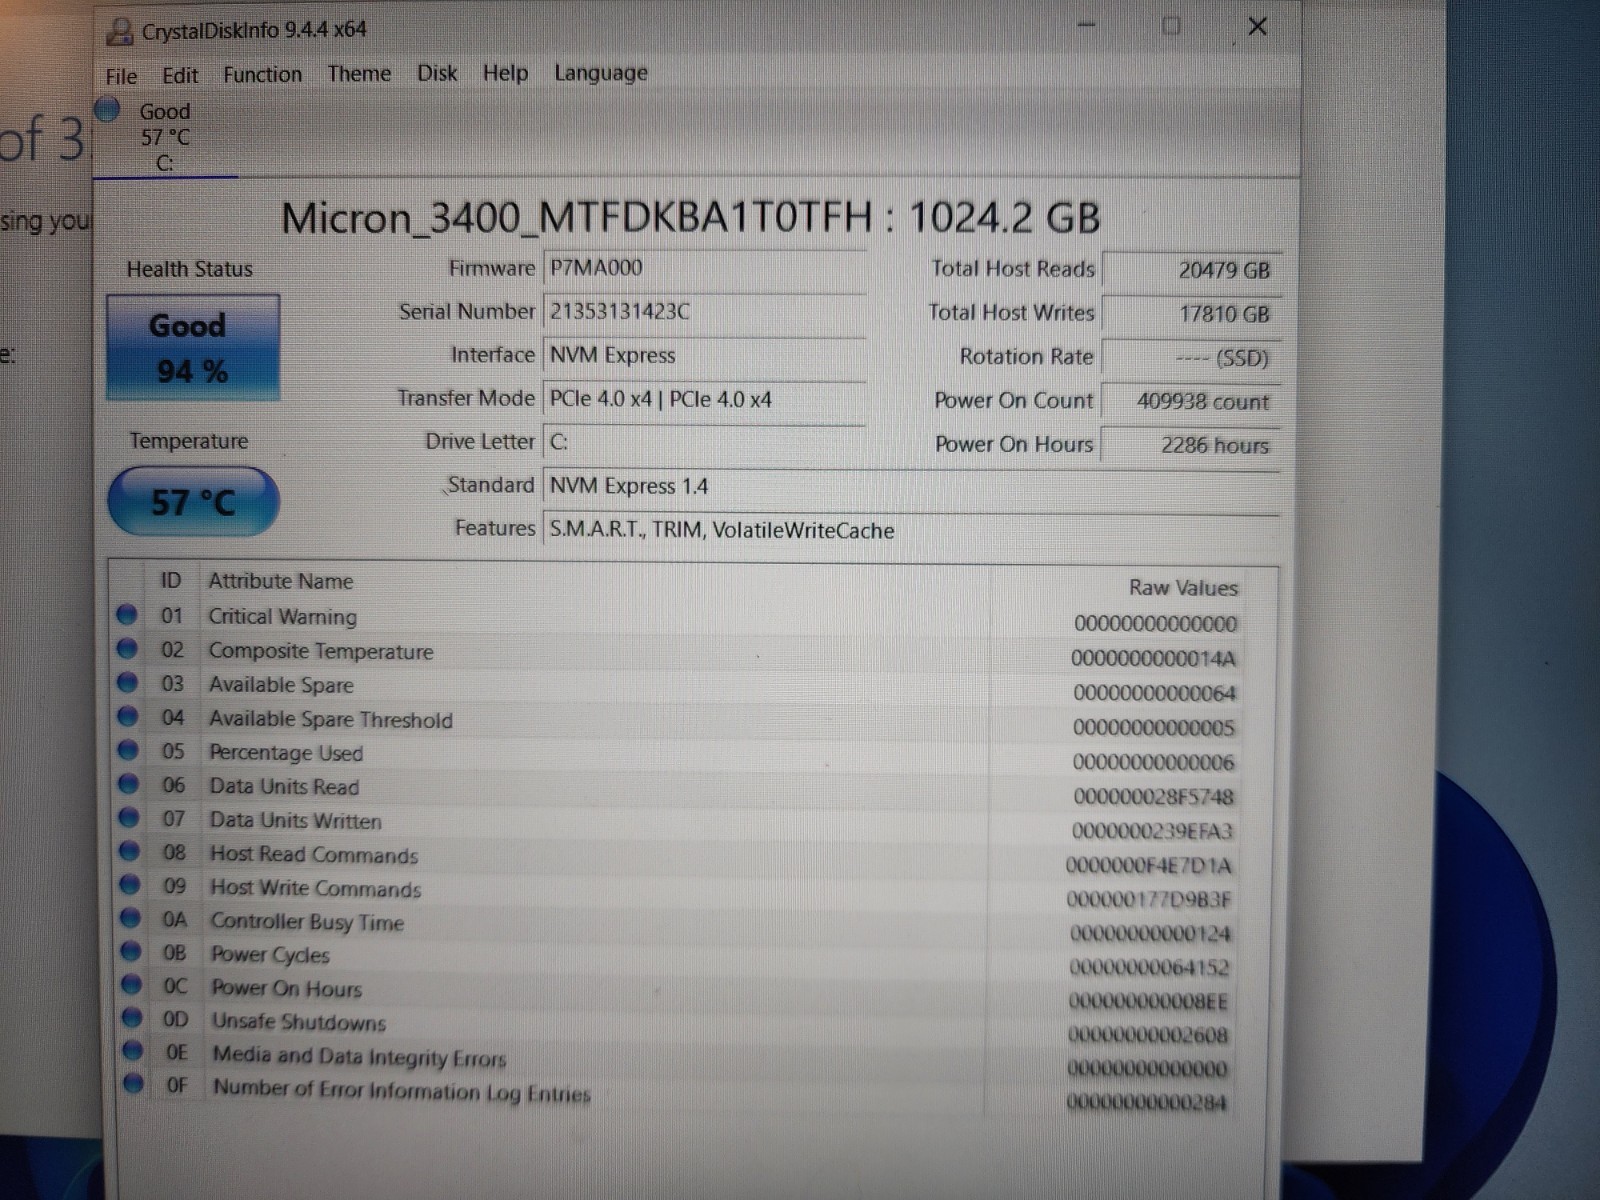Click the status dot for Unsafe Shutdowns

(x=132, y=1018)
